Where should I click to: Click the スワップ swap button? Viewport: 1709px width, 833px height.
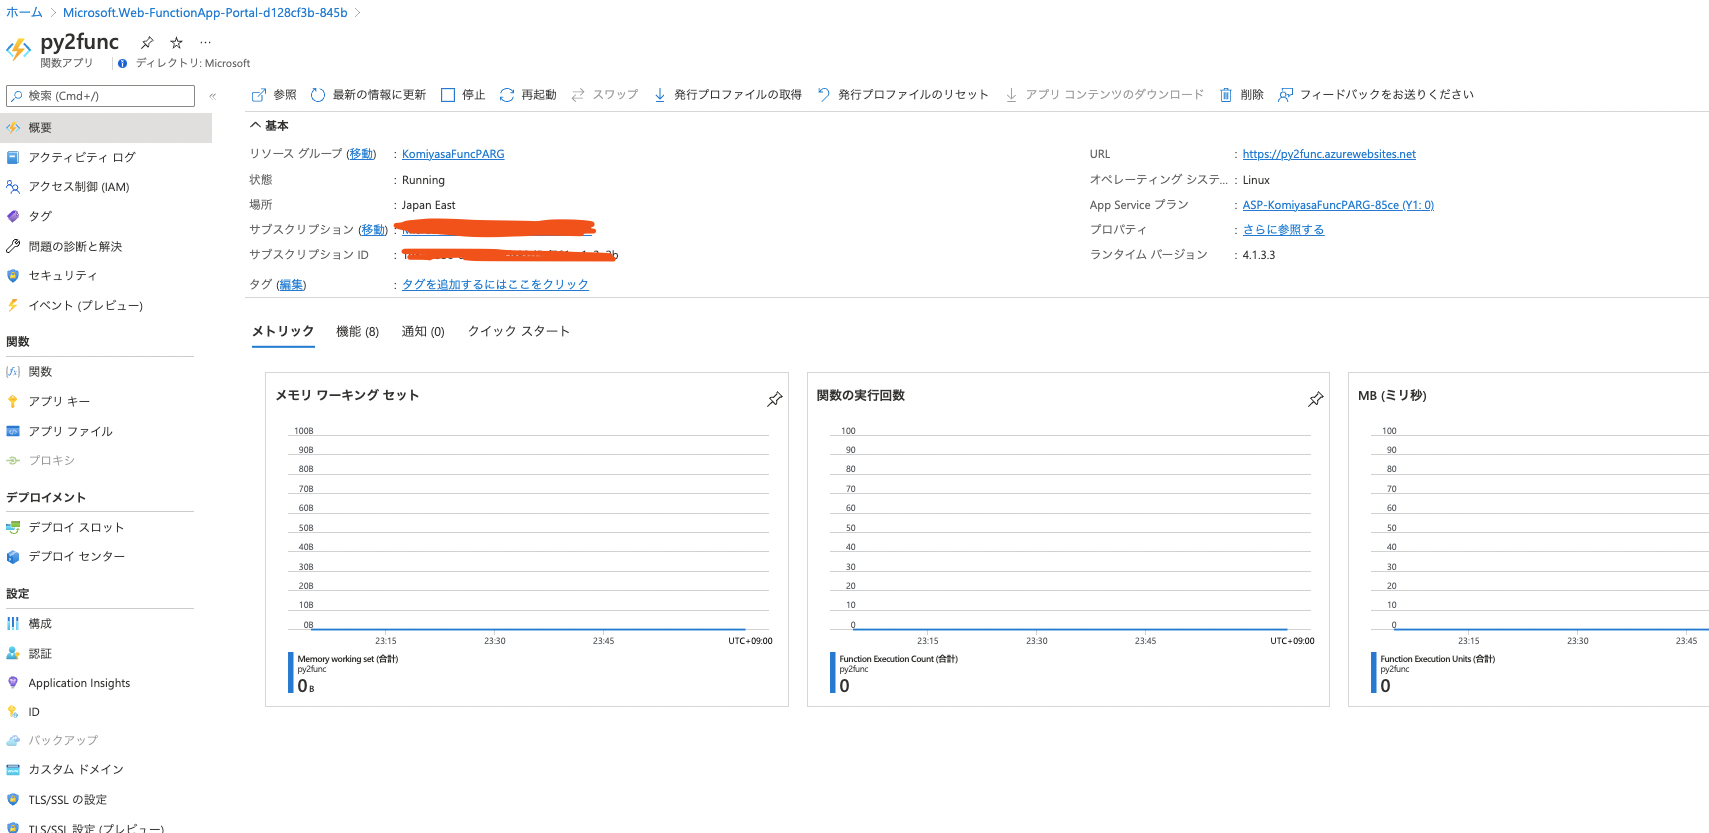point(604,95)
